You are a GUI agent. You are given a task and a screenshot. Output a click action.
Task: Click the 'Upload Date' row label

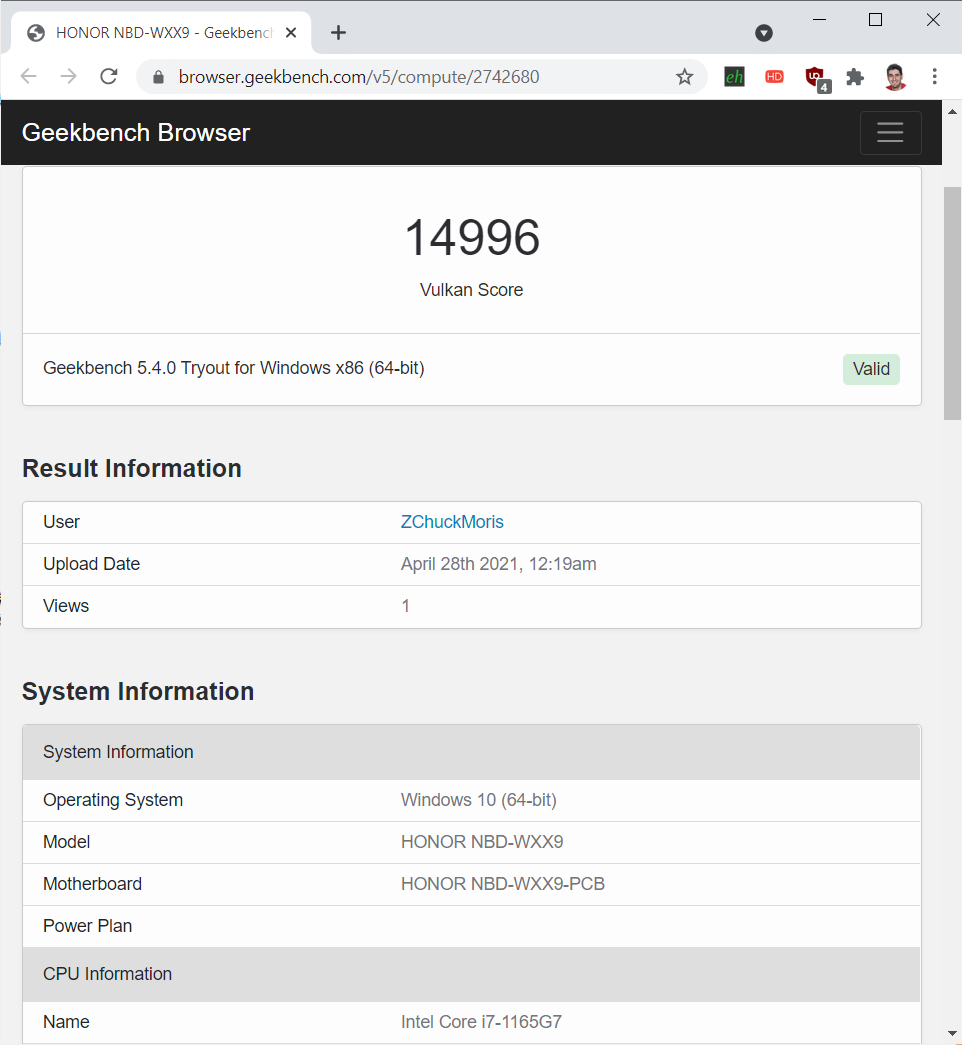coord(91,564)
